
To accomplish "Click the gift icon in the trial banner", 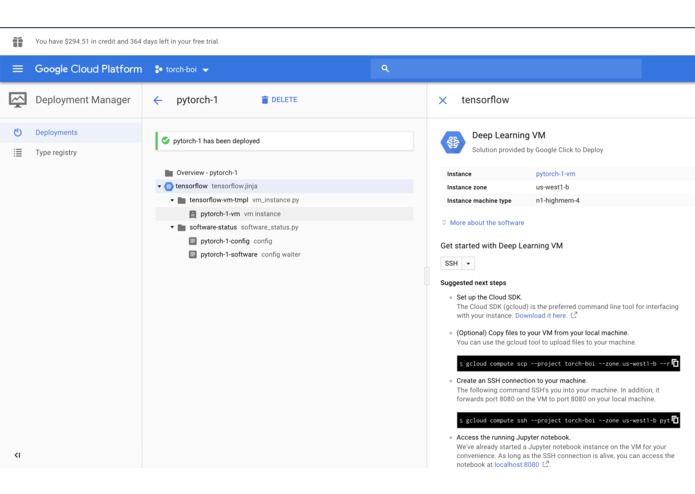I will click(18, 42).
